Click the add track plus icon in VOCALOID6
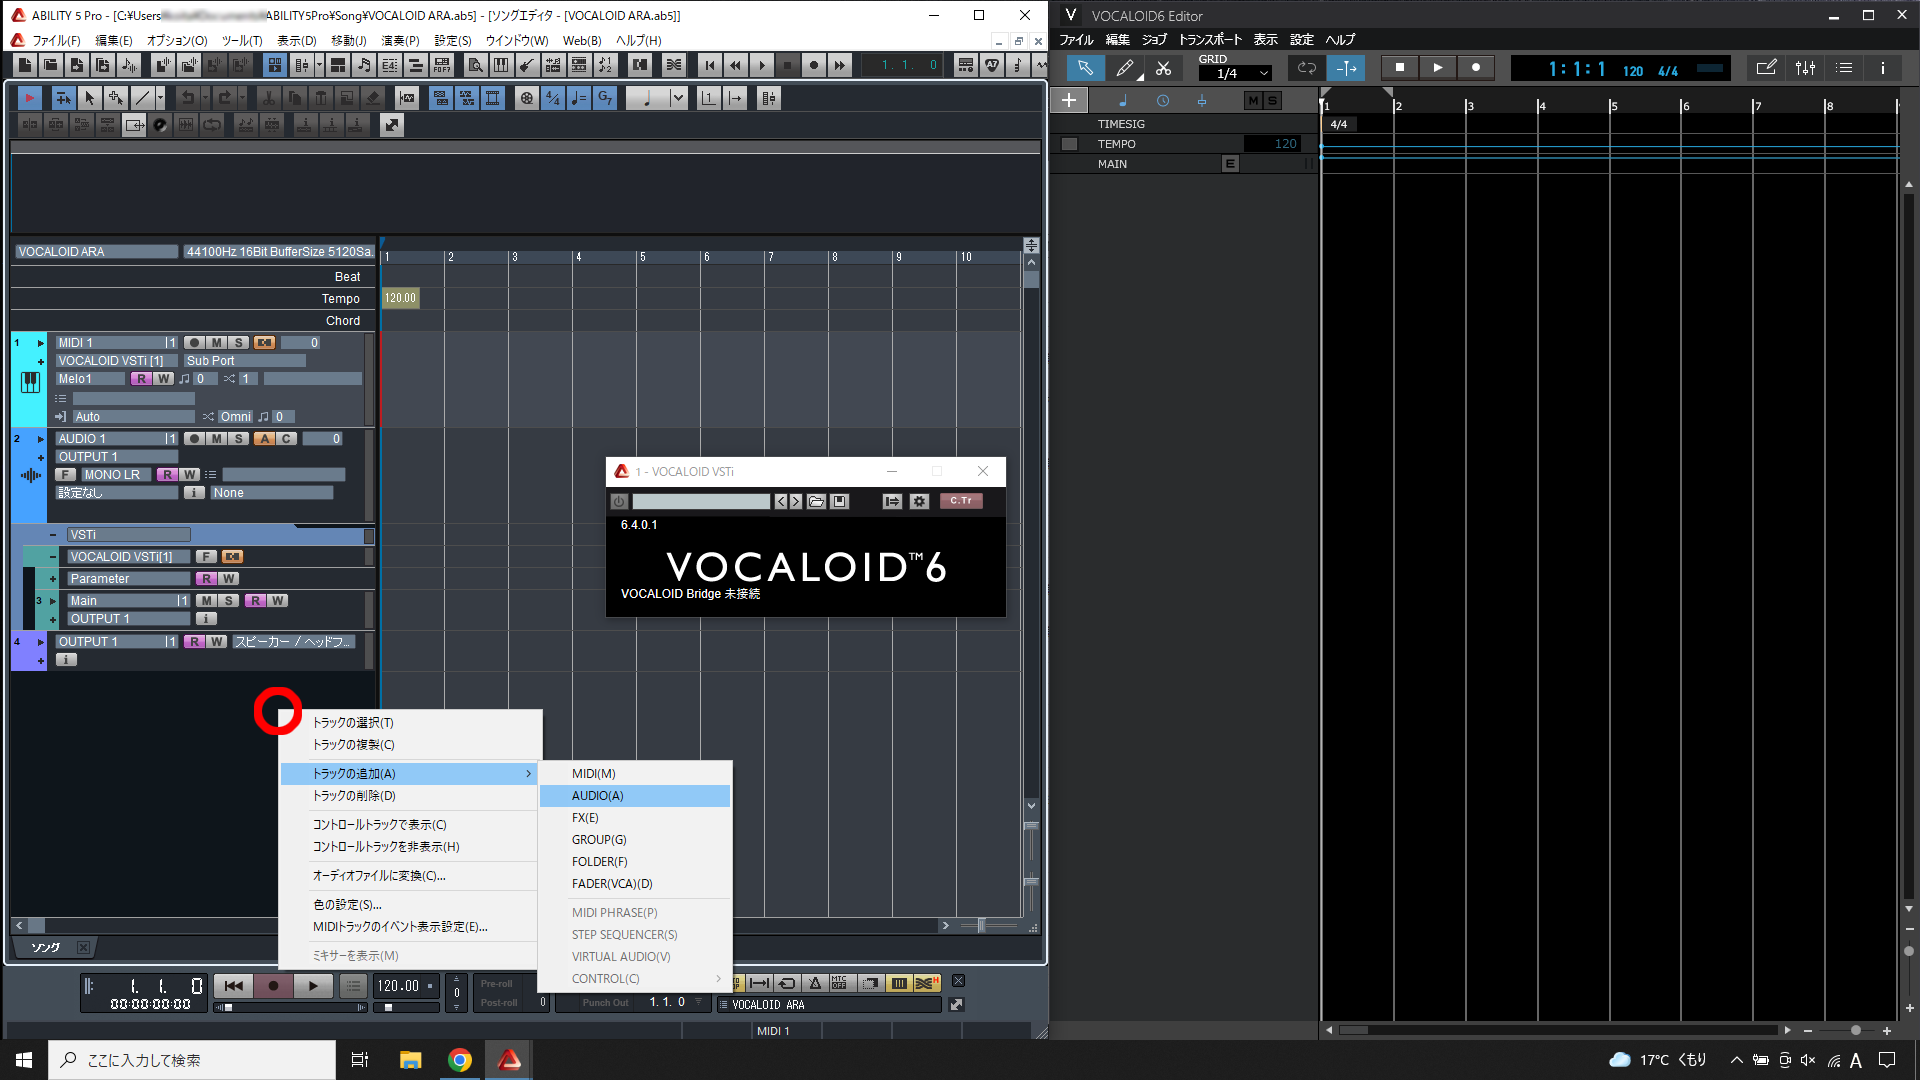1920x1080 pixels. tap(1069, 100)
